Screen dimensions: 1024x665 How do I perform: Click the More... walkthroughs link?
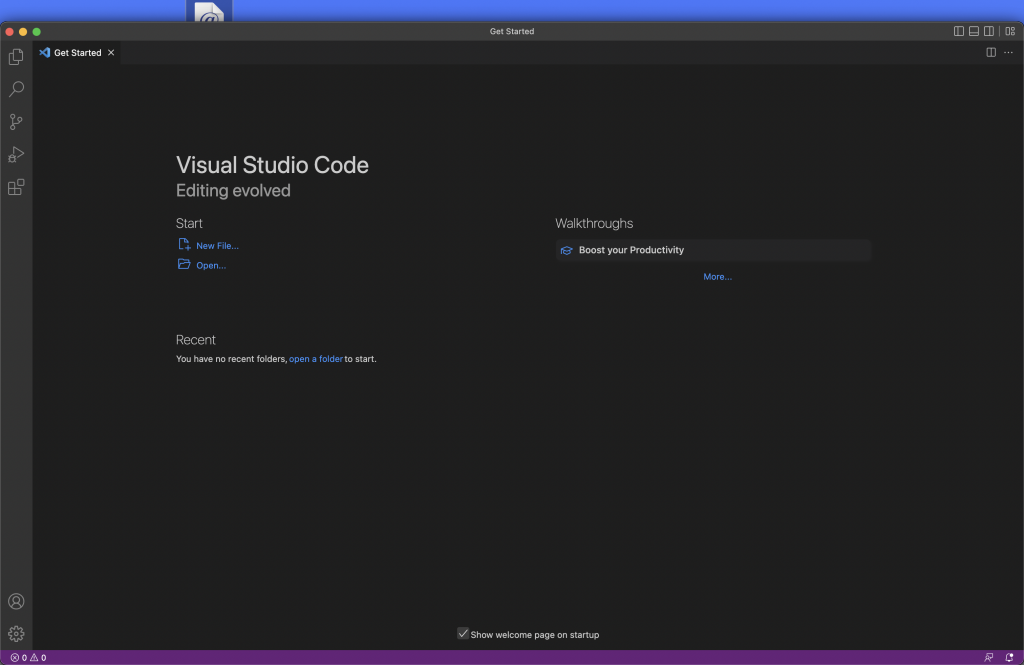pyautogui.click(x=717, y=277)
